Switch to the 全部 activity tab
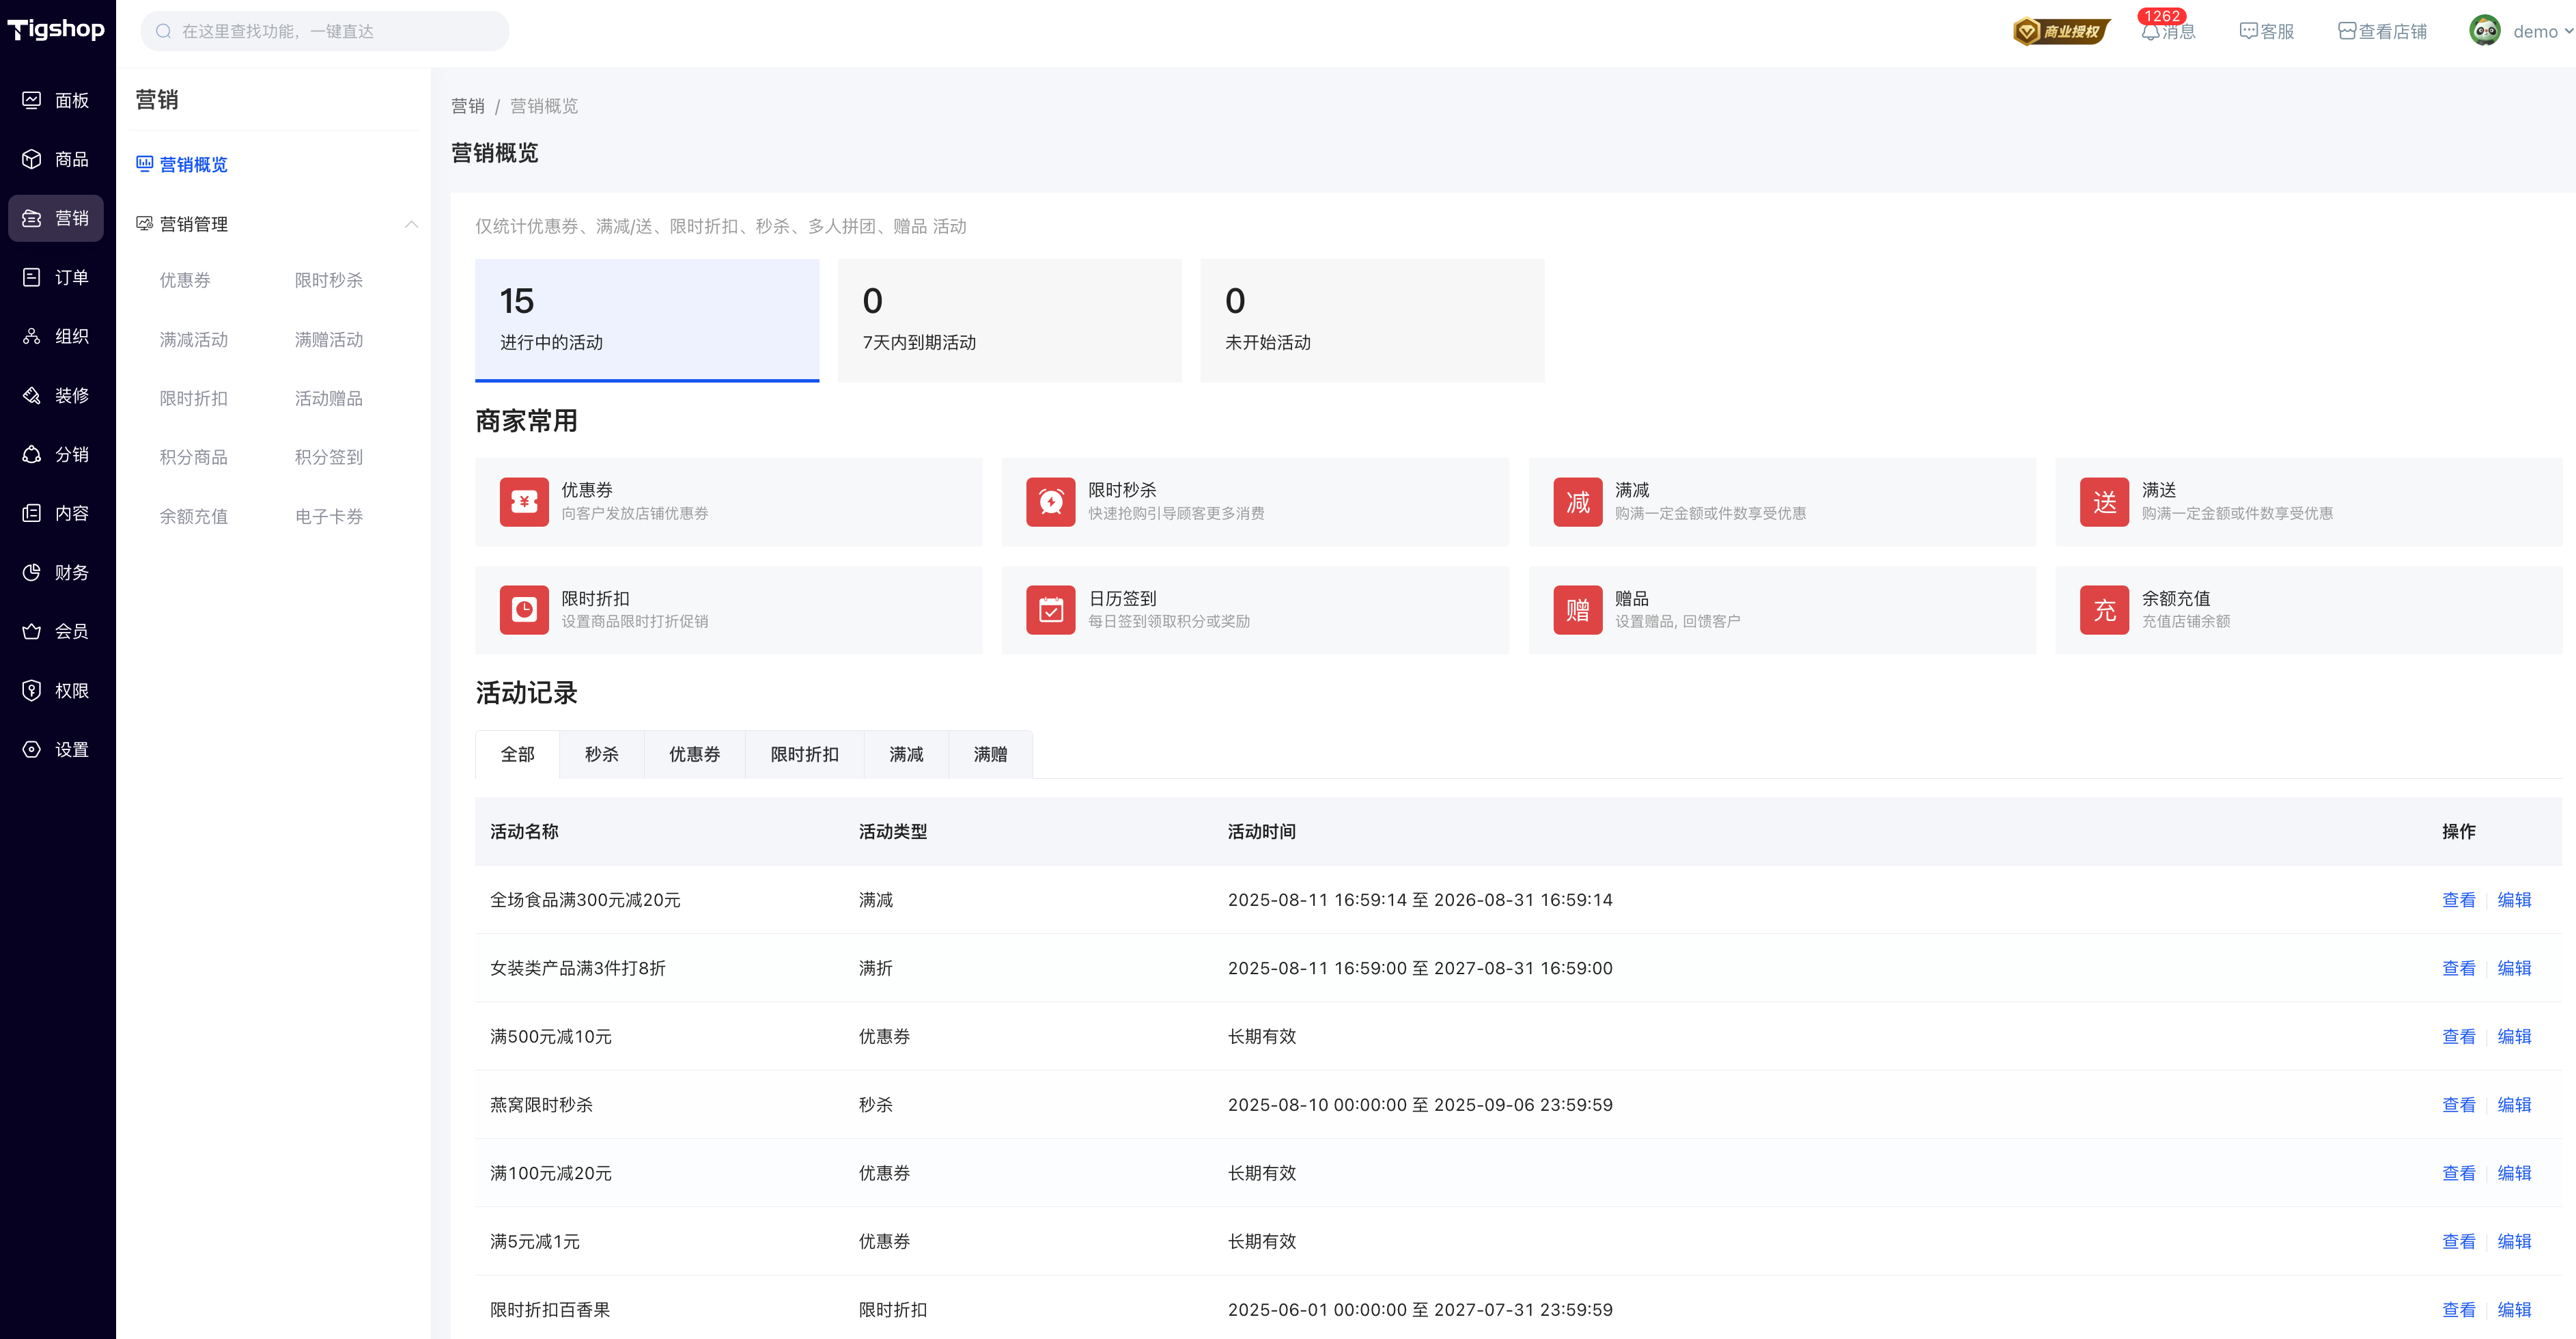The image size is (2576, 1339). tap(518, 754)
